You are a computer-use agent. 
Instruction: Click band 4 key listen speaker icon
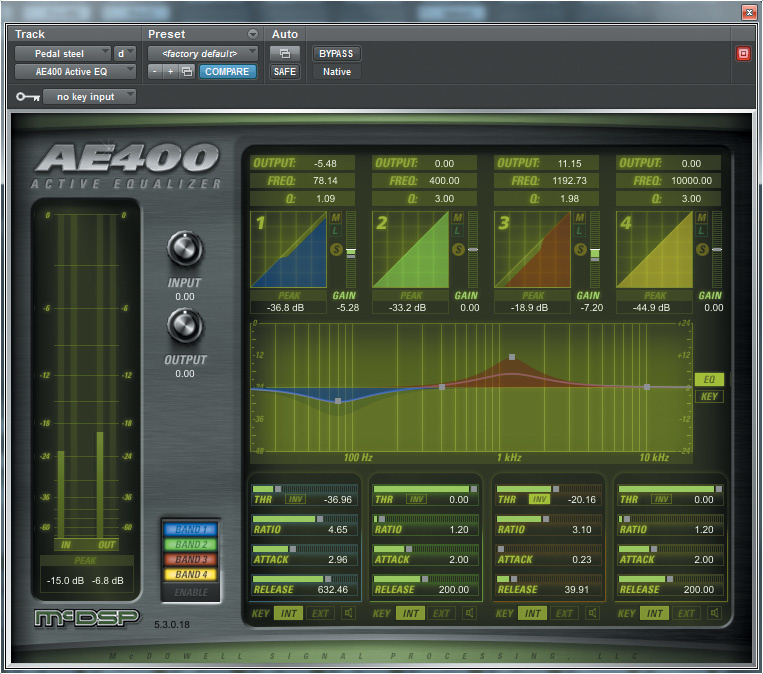(714, 613)
